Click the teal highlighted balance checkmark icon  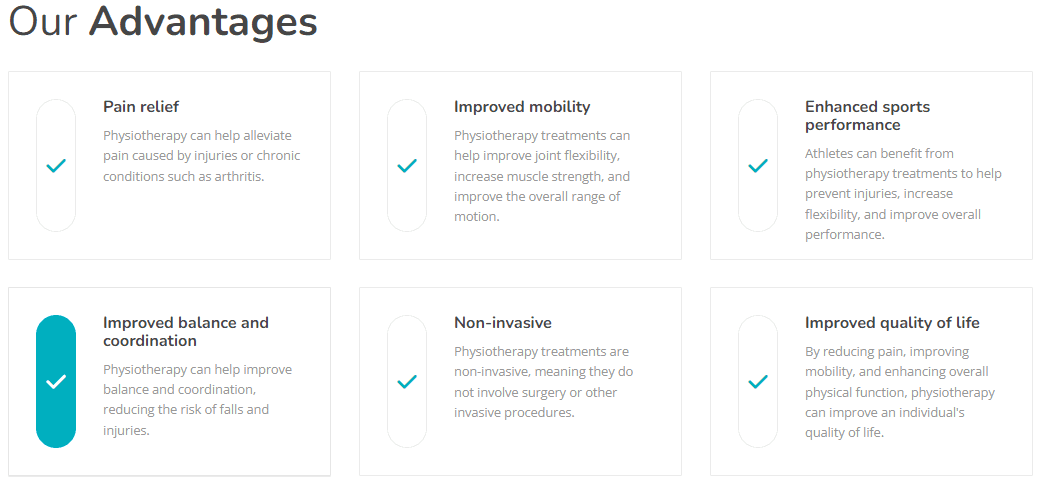tap(56, 382)
